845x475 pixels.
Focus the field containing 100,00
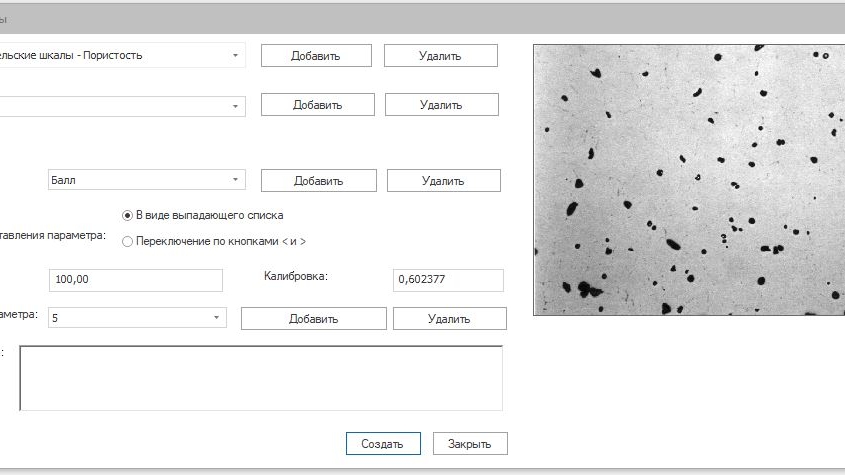[x=136, y=280]
